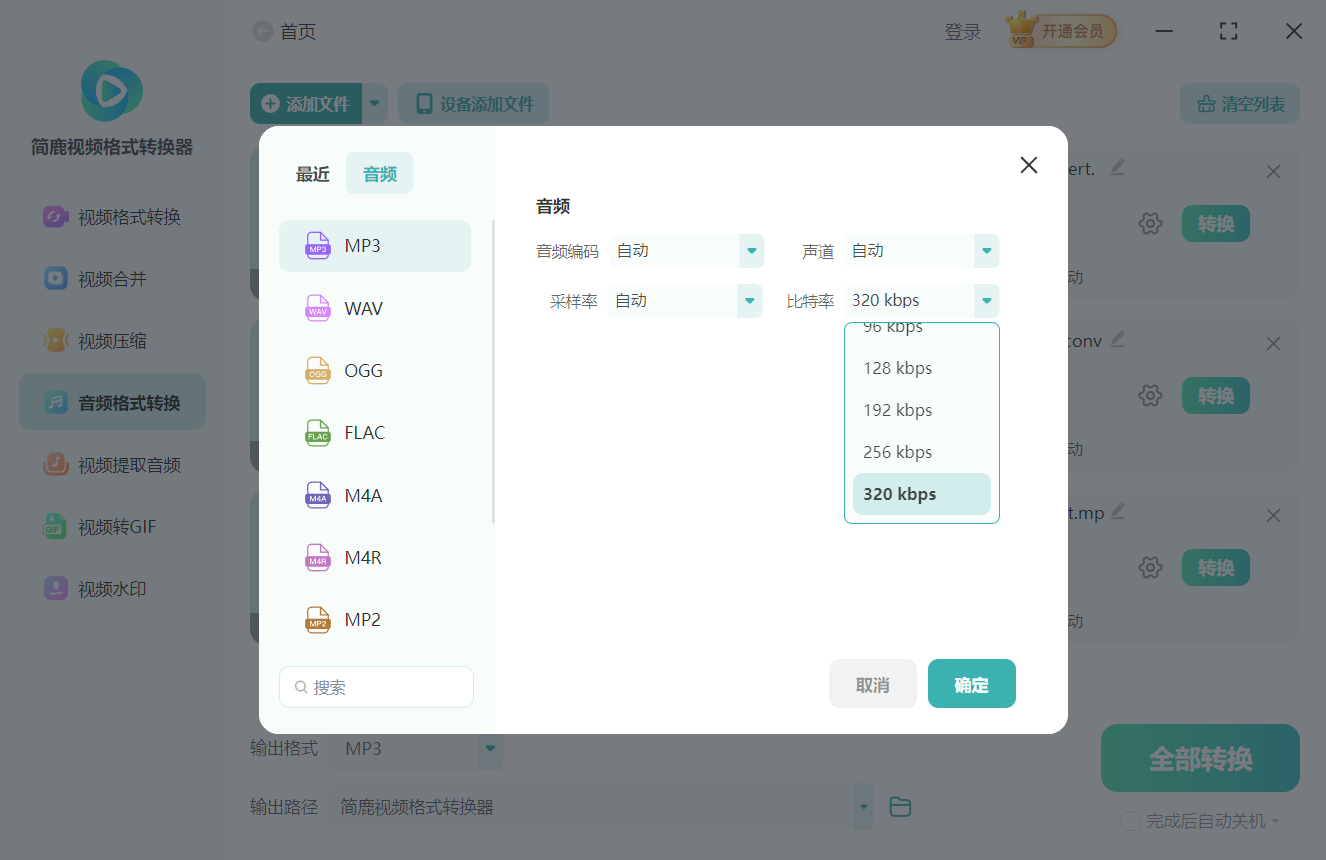Focus the 搜索 format search field
The width and height of the screenshot is (1326, 860).
[x=376, y=687]
